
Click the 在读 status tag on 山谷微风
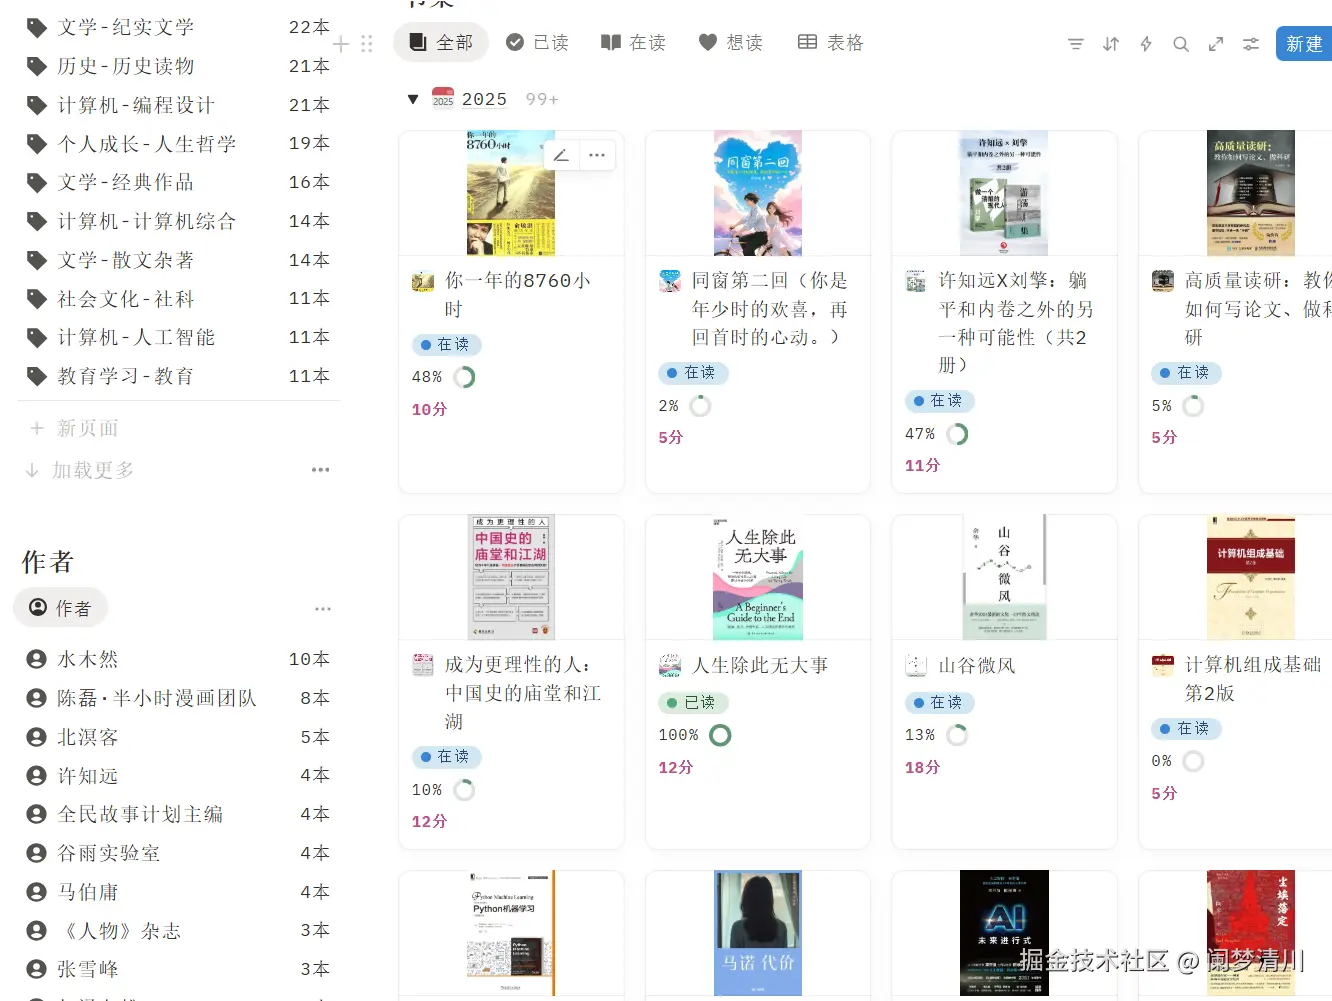click(x=939, y=703)
